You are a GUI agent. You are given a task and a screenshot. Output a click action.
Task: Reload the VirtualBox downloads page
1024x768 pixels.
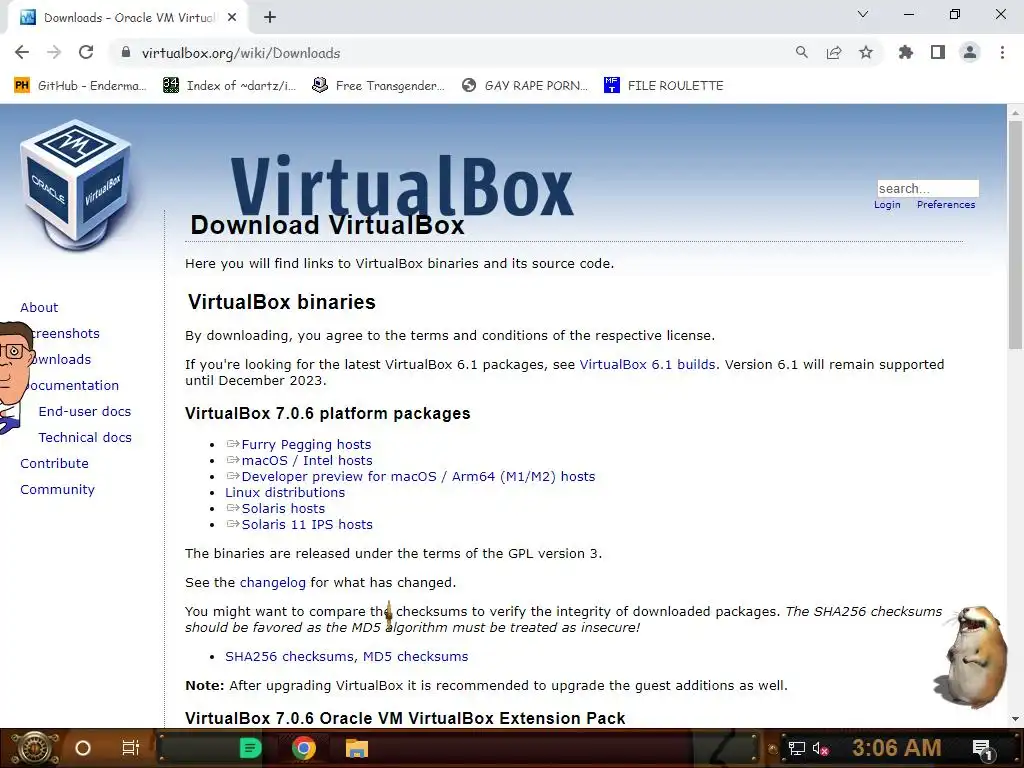tap(86, 53)
